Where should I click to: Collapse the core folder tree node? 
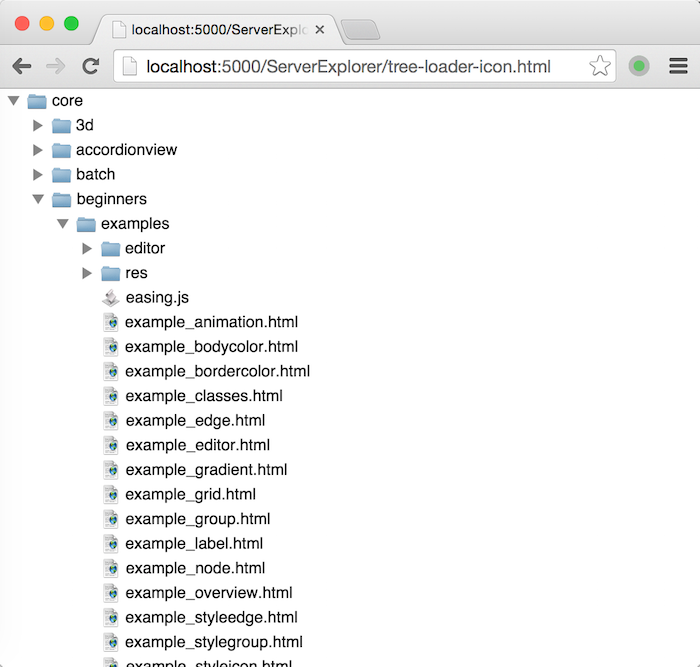(13, 101)
